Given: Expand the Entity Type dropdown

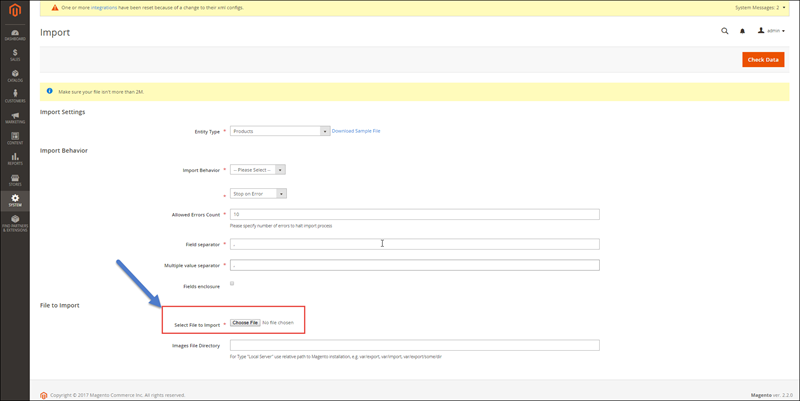Looking at the screenshot, I should click(280, 131).
